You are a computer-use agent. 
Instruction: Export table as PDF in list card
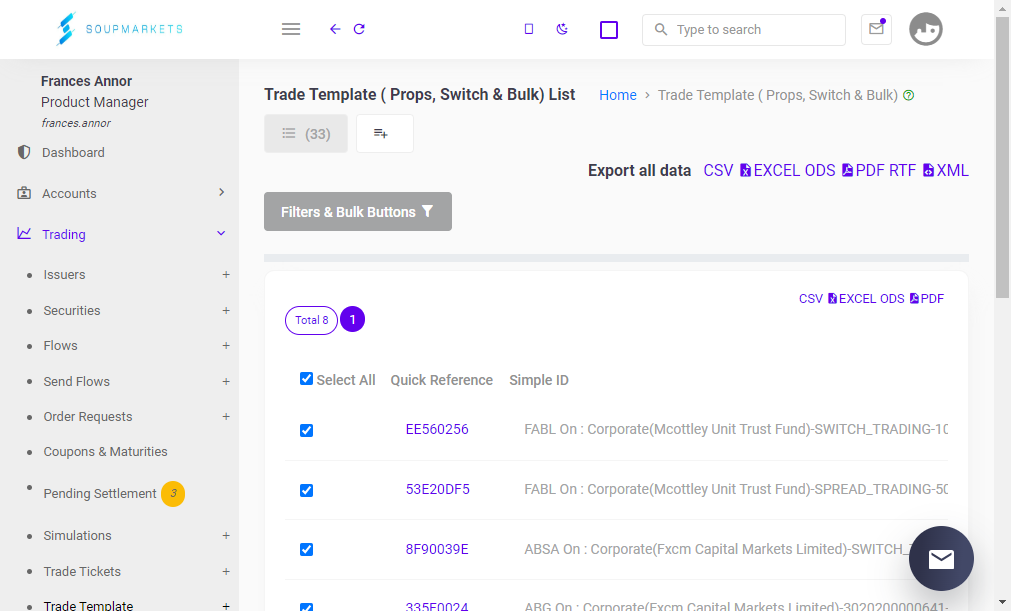pyautogui.click(x=927, y=298)
